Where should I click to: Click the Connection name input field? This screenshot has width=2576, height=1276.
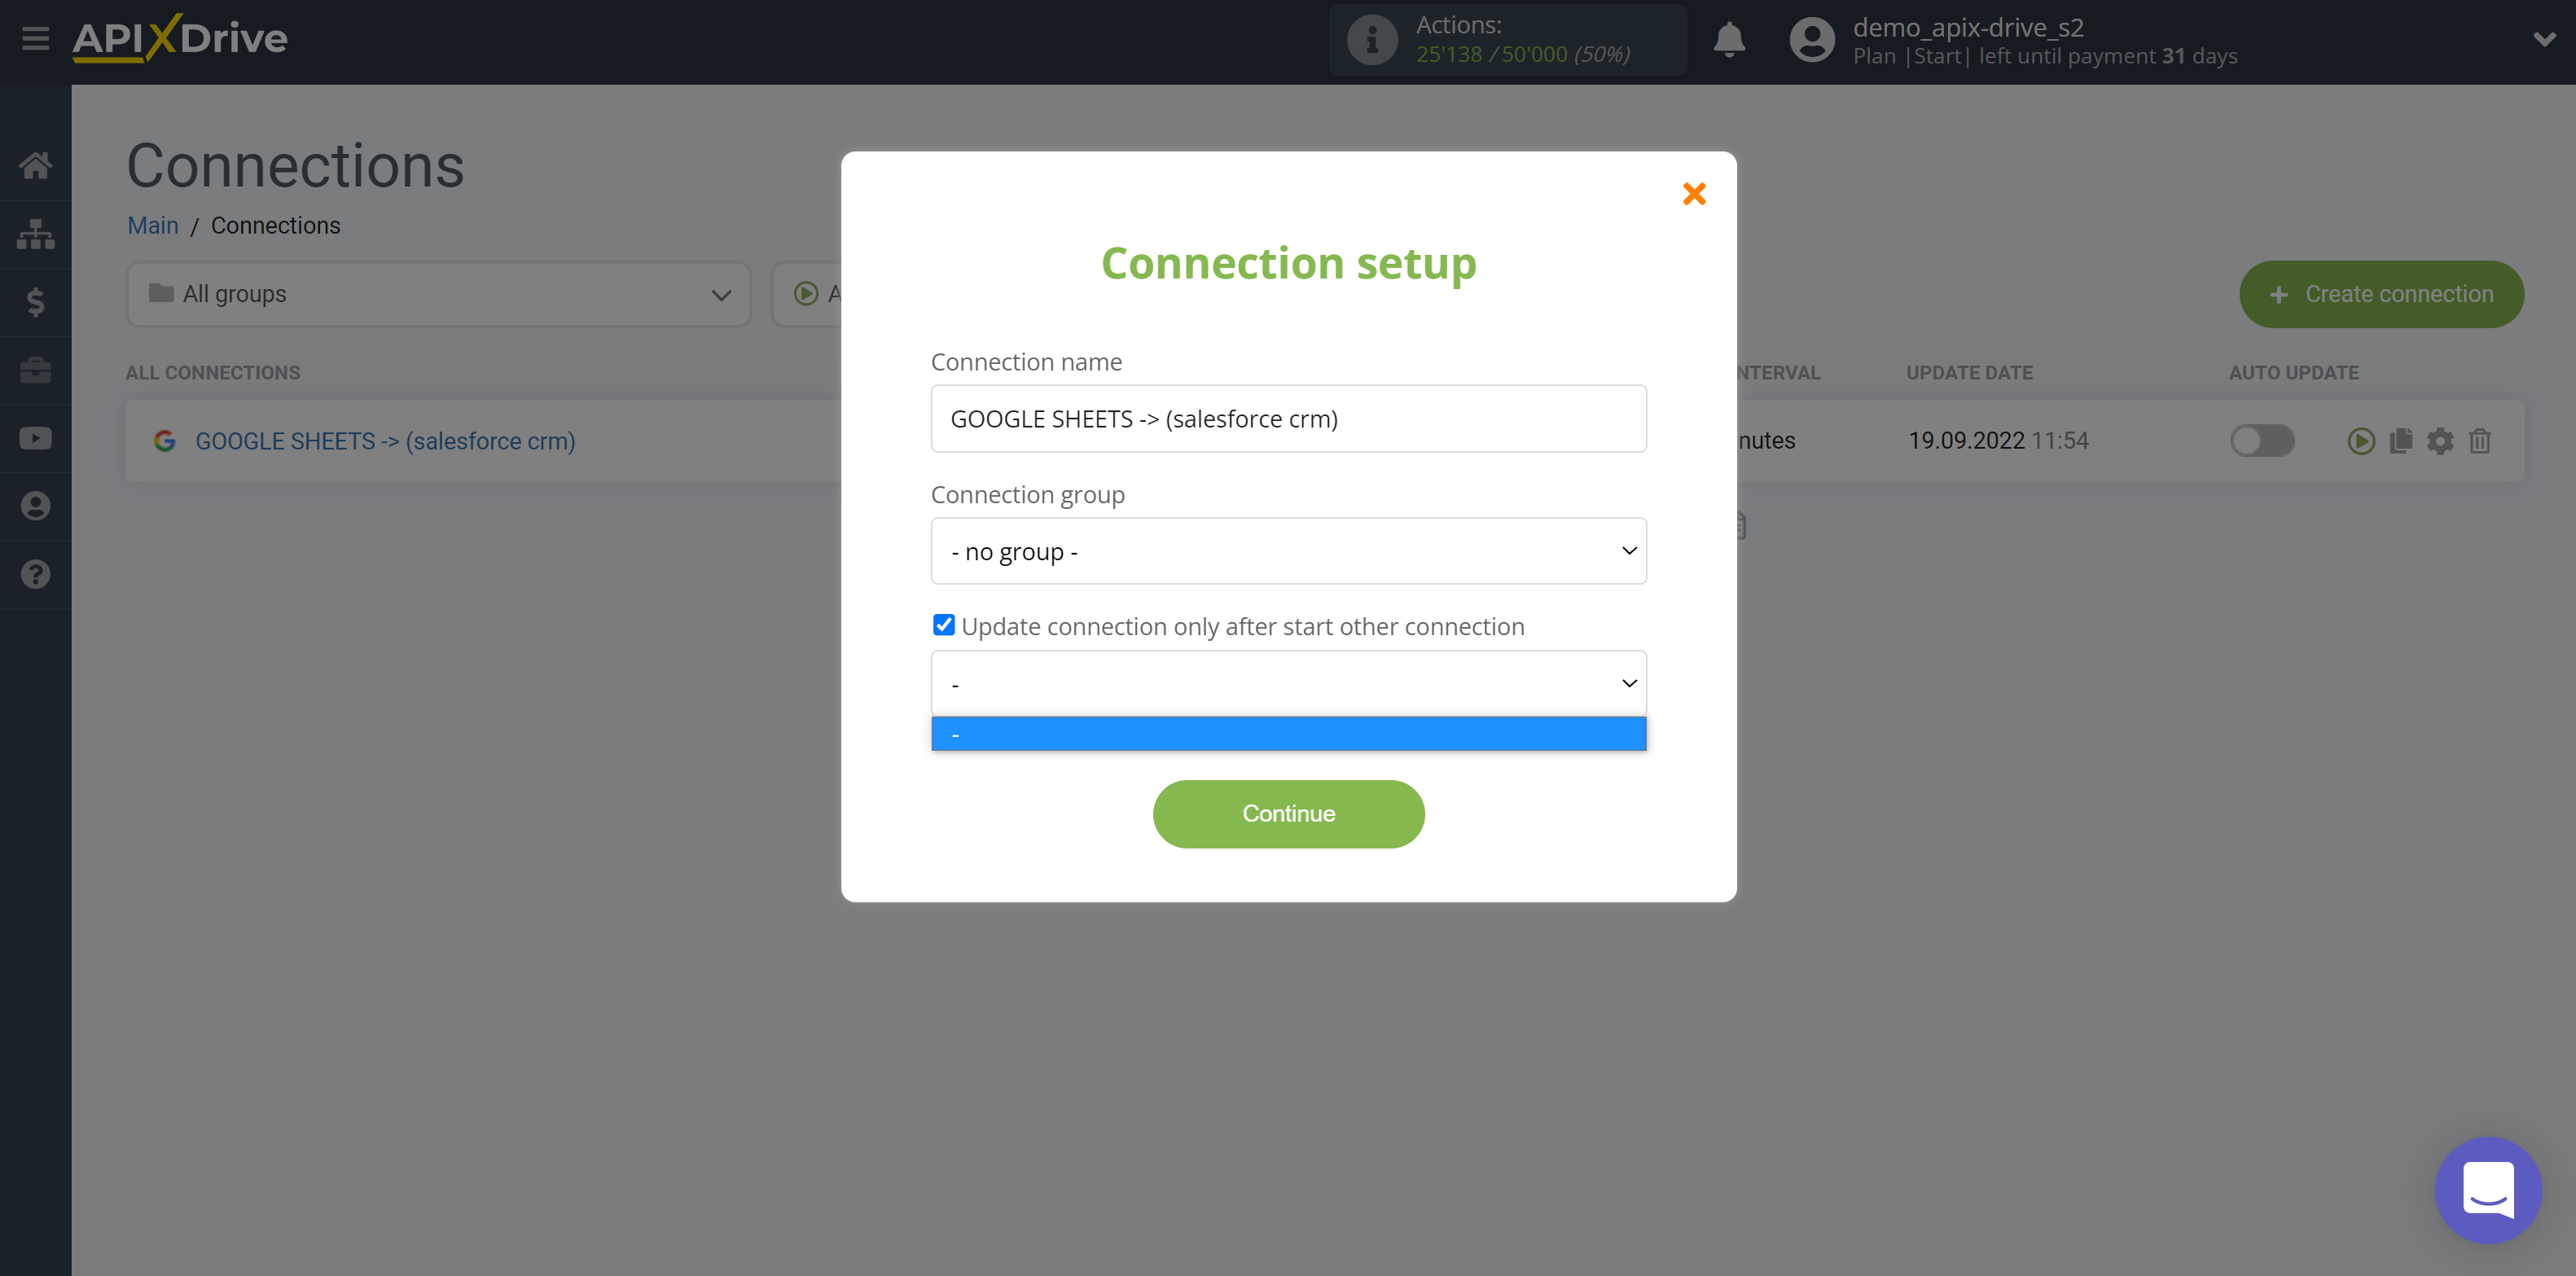click(x=1288, y=419)
